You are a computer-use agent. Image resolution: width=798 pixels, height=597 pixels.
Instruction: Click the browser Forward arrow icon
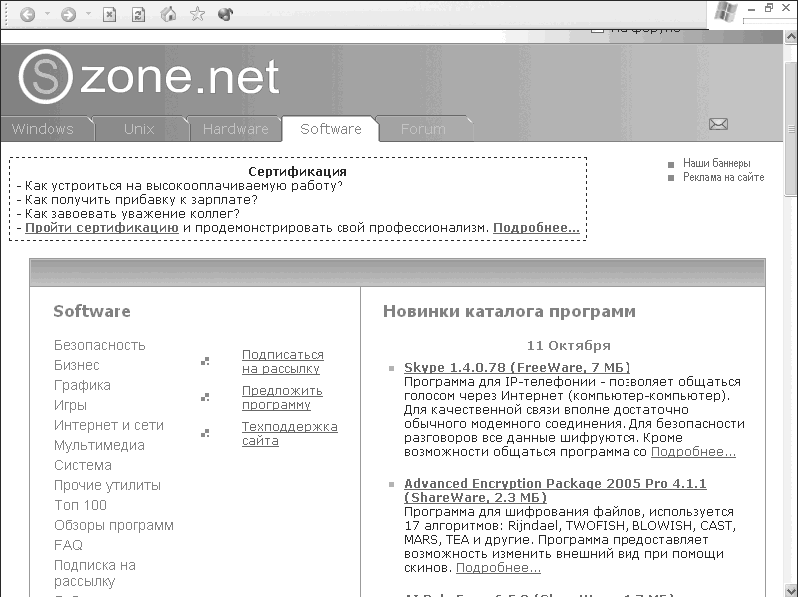68,14
